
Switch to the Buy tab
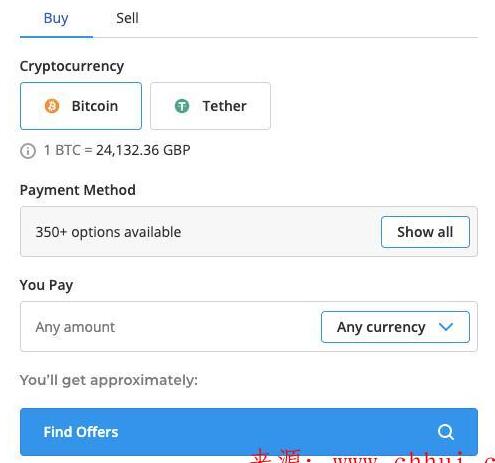[x=56, y=18]
